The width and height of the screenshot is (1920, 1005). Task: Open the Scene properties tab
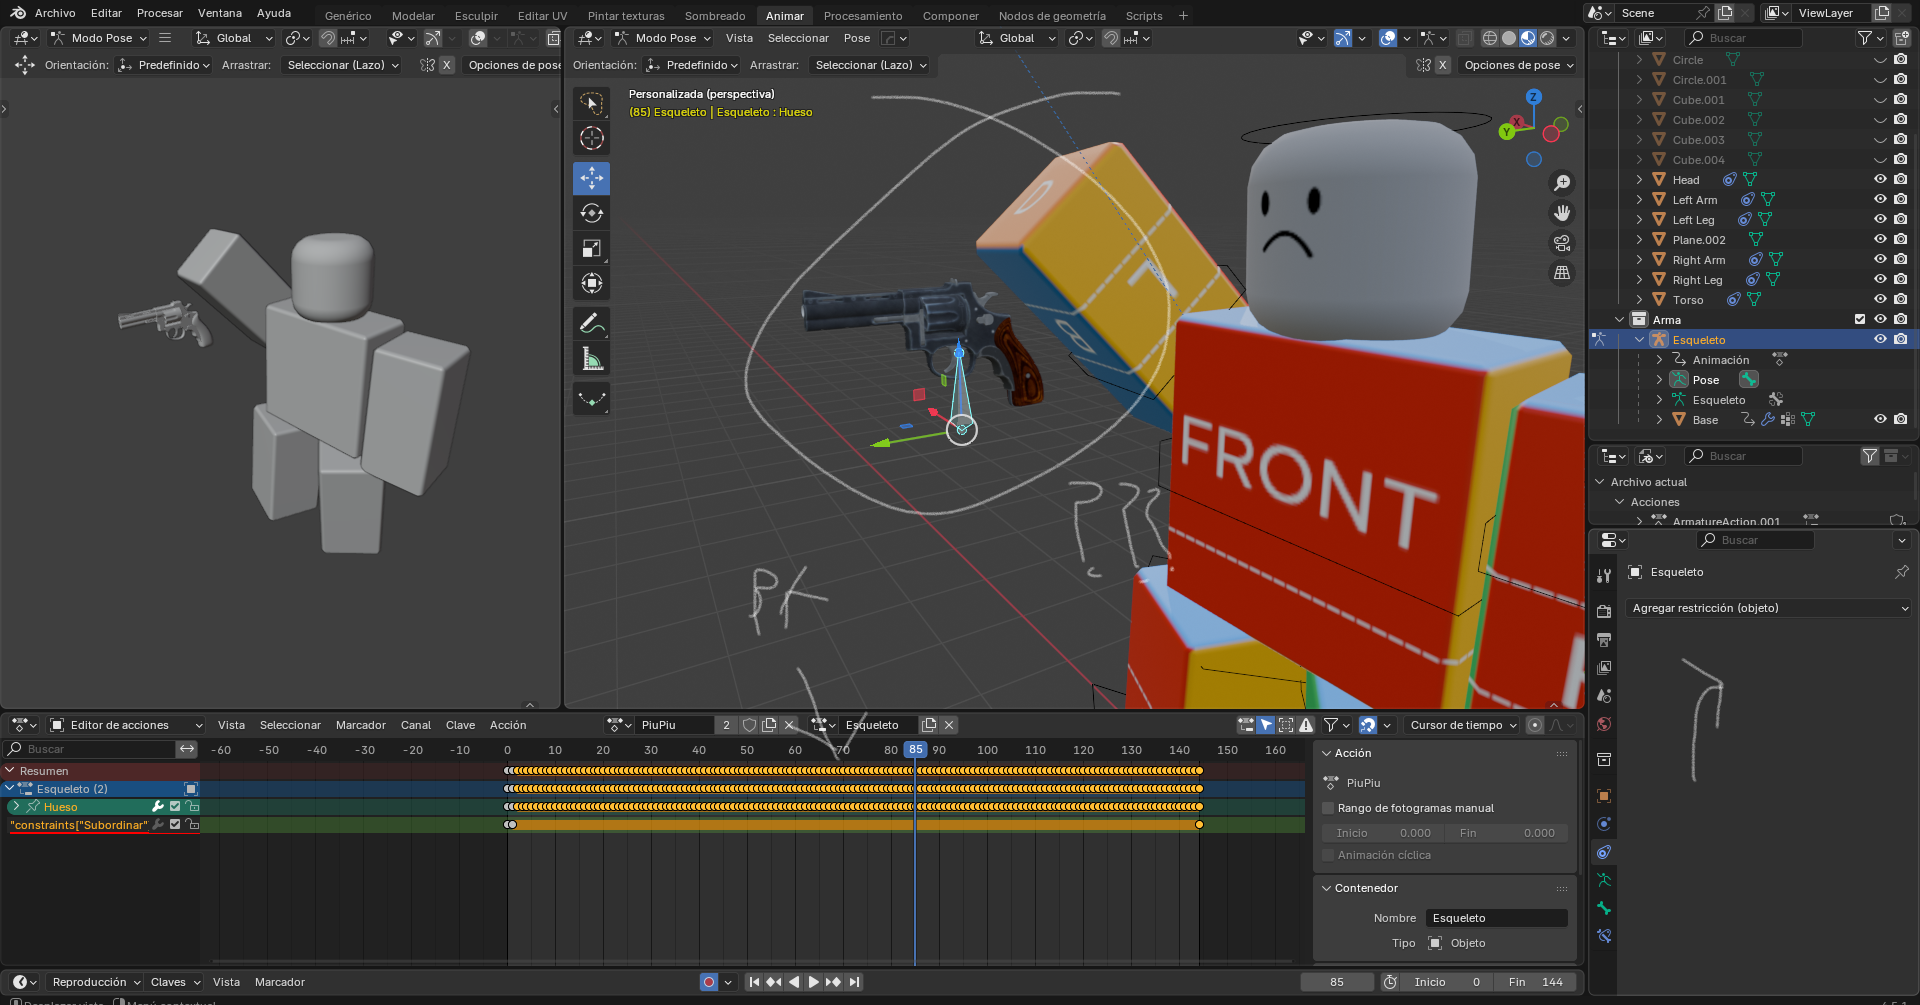tap(1604, 695)
